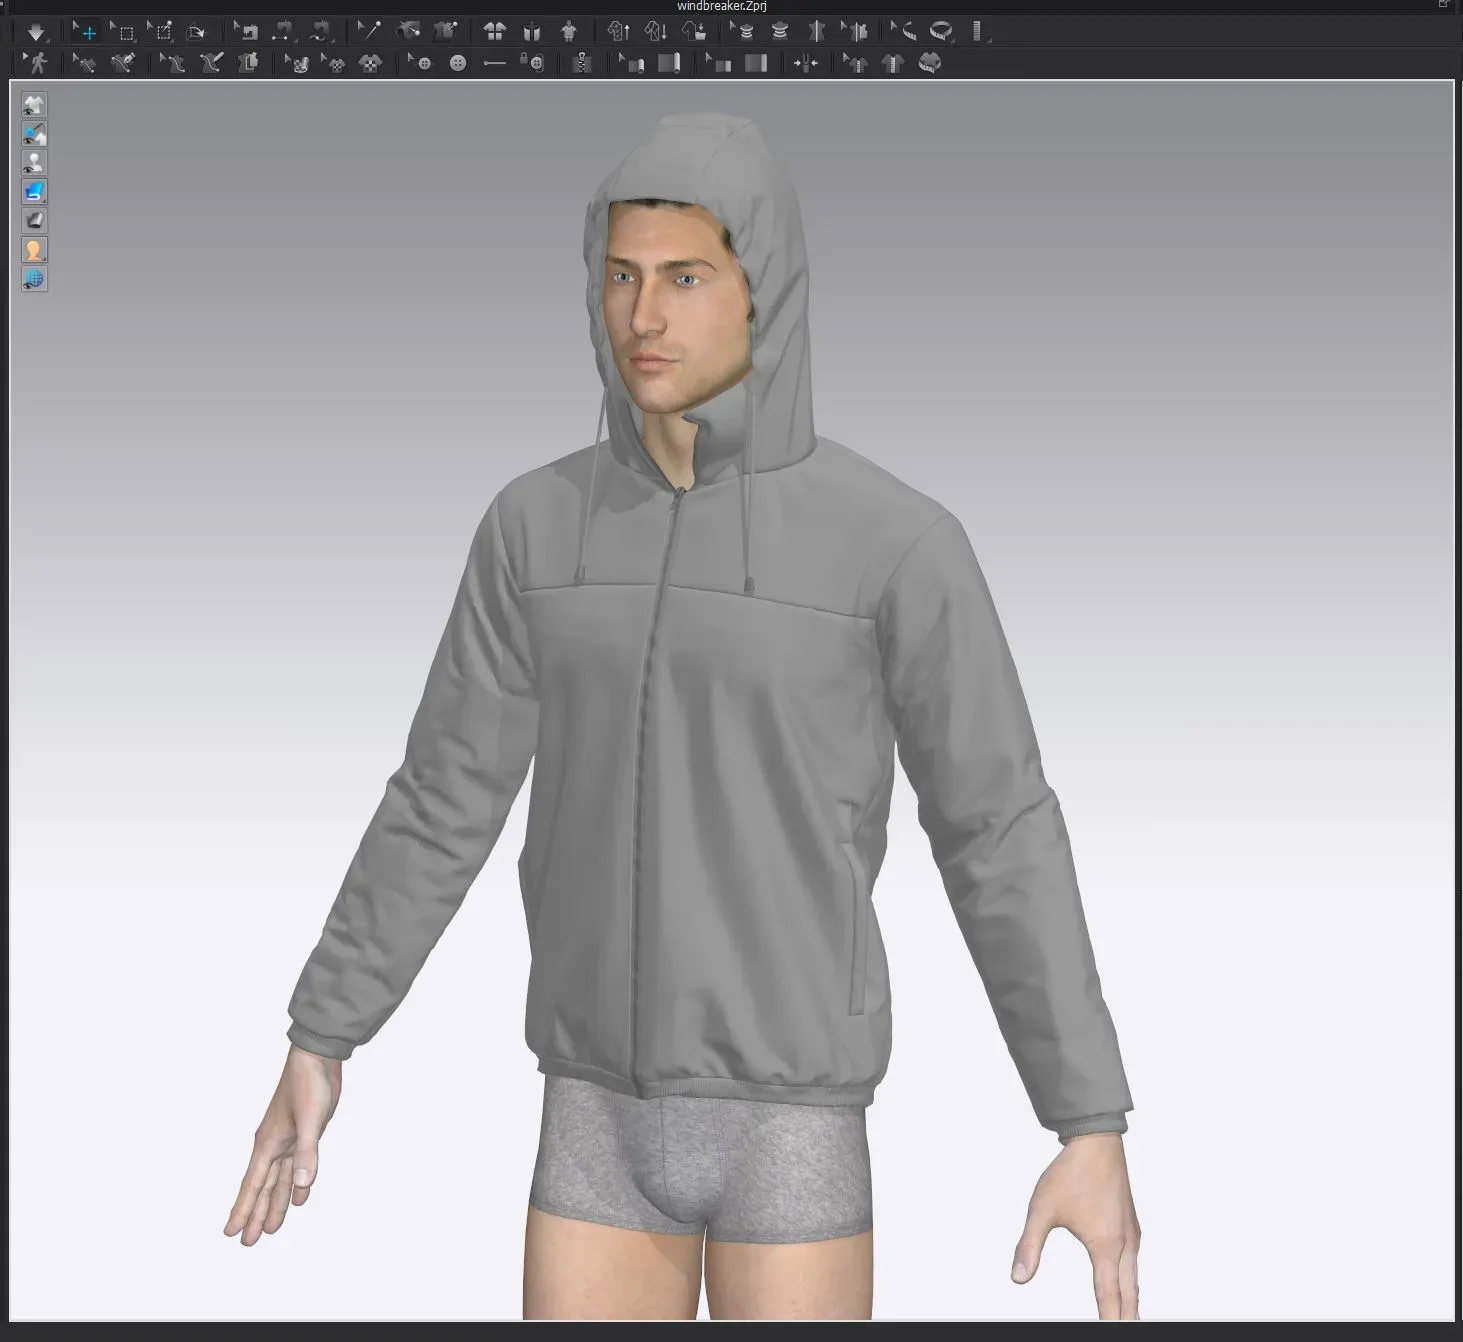Toggle the 3D grid visibility
This screenshot has height=1342, width=1463.
point(34,281)
